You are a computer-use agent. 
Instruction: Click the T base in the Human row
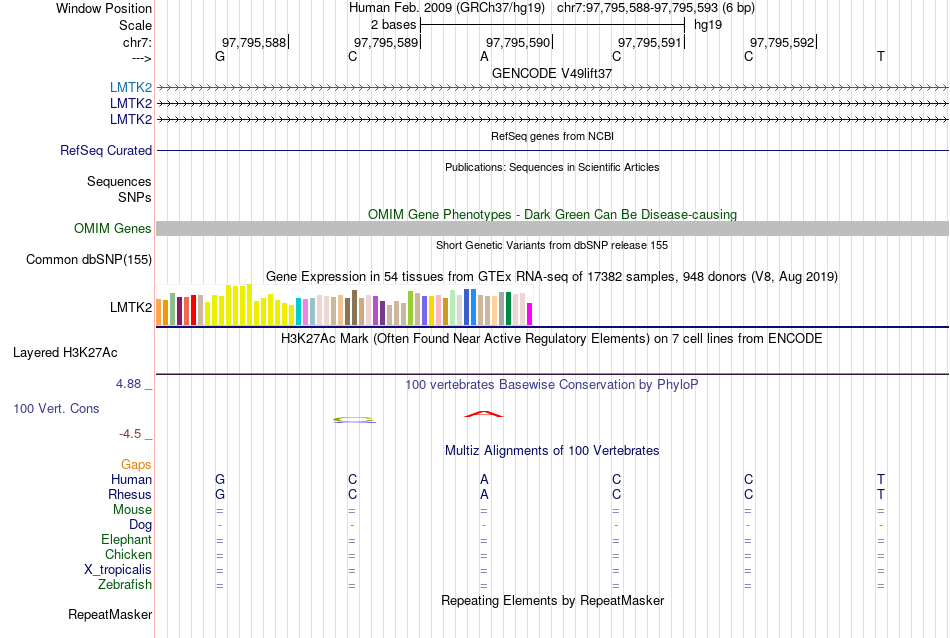[881, 479]
